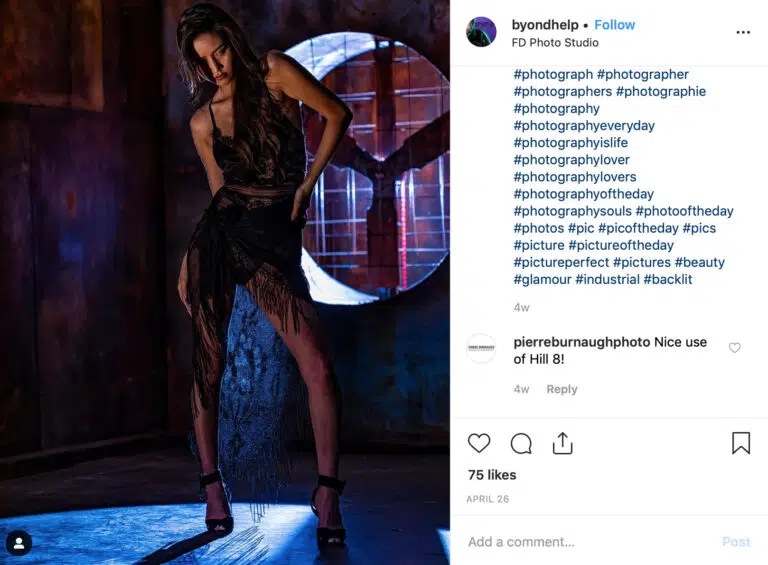Show tagged people icon on photo
Viewport: 768px width, 565px height.
[19, 543]
